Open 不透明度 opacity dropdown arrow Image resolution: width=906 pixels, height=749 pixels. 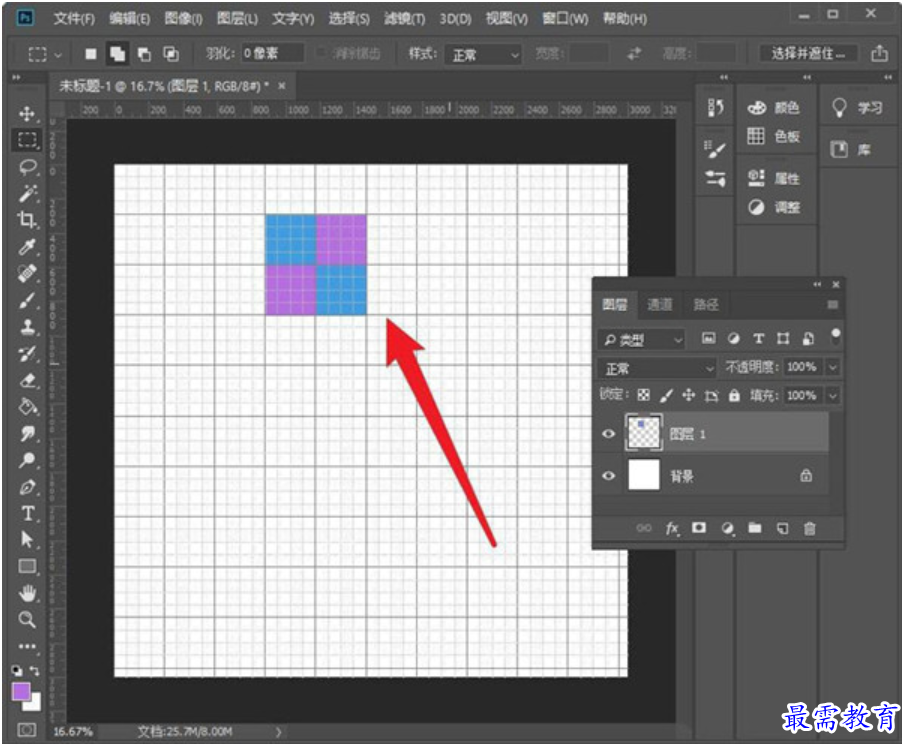click(x=833, y=367)
